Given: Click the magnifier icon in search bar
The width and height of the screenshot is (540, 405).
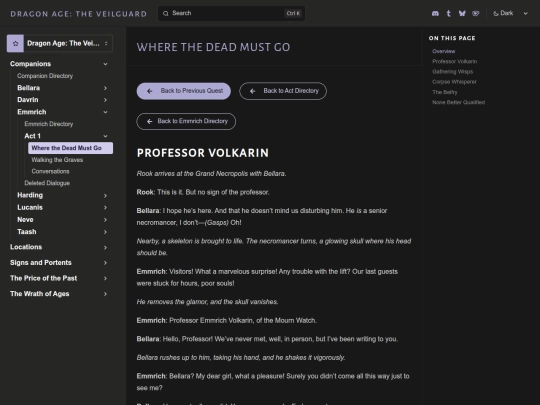Looking at the screenshot, I should tap(166, 13).
